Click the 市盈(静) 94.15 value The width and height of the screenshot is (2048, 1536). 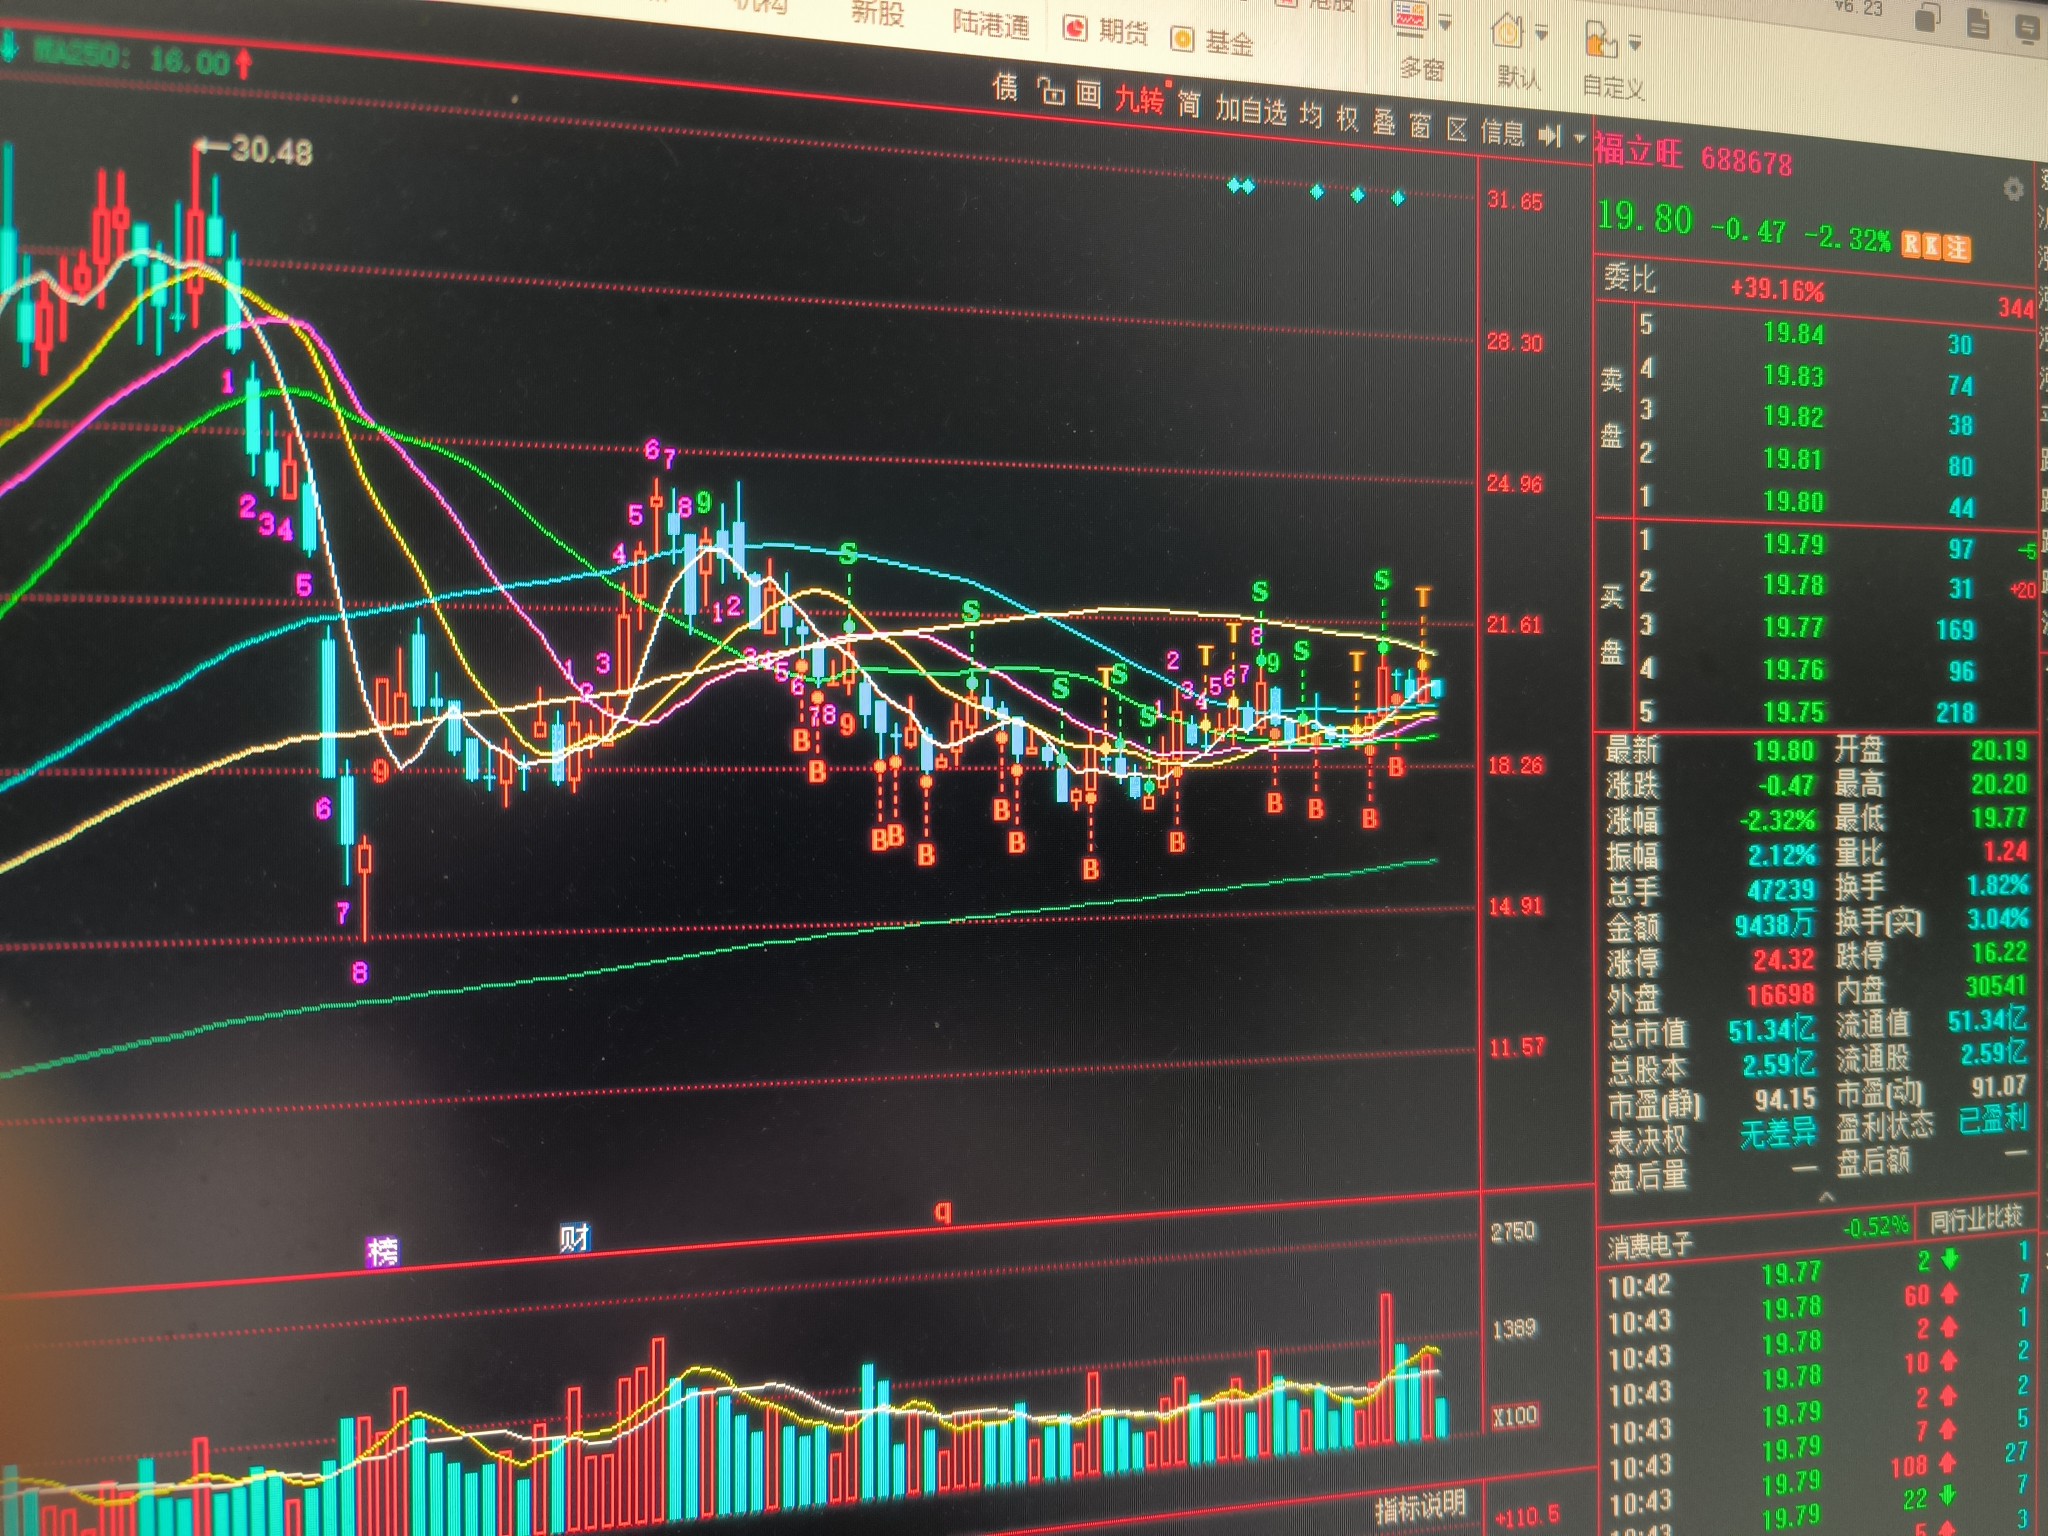[x=1784, y=1099]
